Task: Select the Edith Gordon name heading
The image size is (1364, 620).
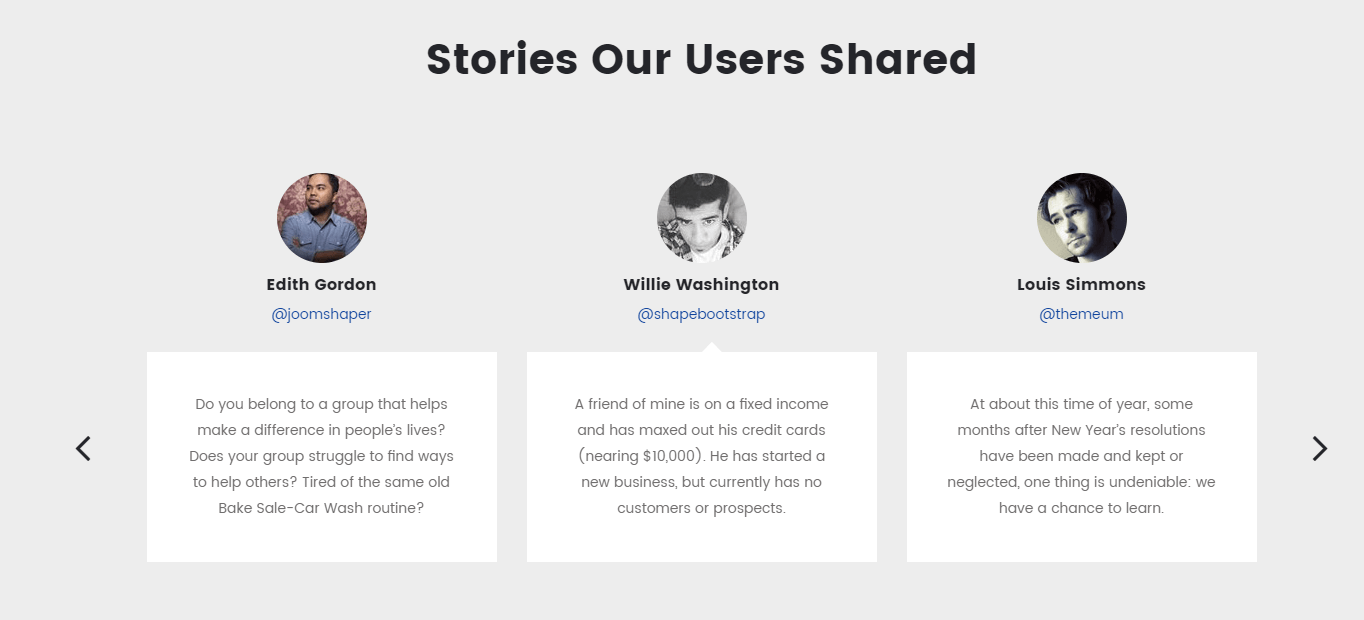Action: pyautogui.click(x=322, y=284)
